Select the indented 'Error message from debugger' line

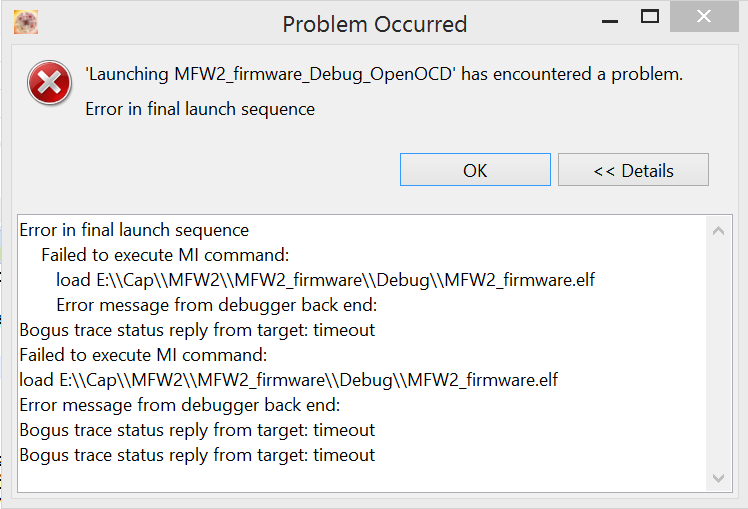coord(216,305)
